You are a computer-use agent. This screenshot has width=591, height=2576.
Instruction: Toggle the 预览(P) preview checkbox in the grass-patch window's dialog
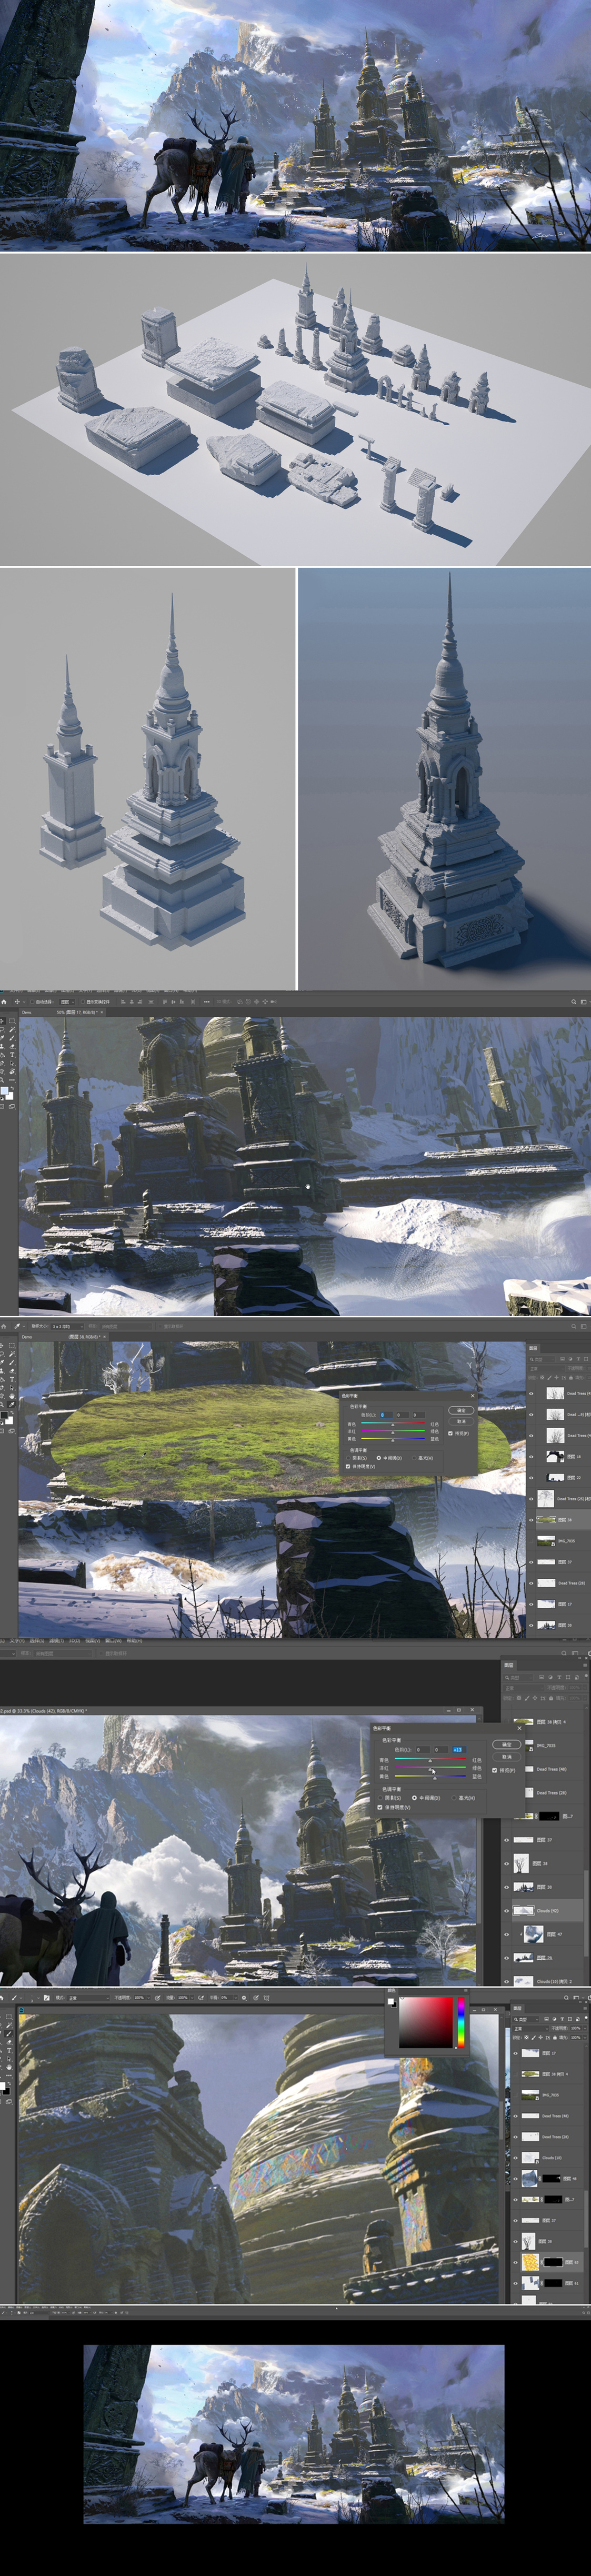click(451, 1433)
